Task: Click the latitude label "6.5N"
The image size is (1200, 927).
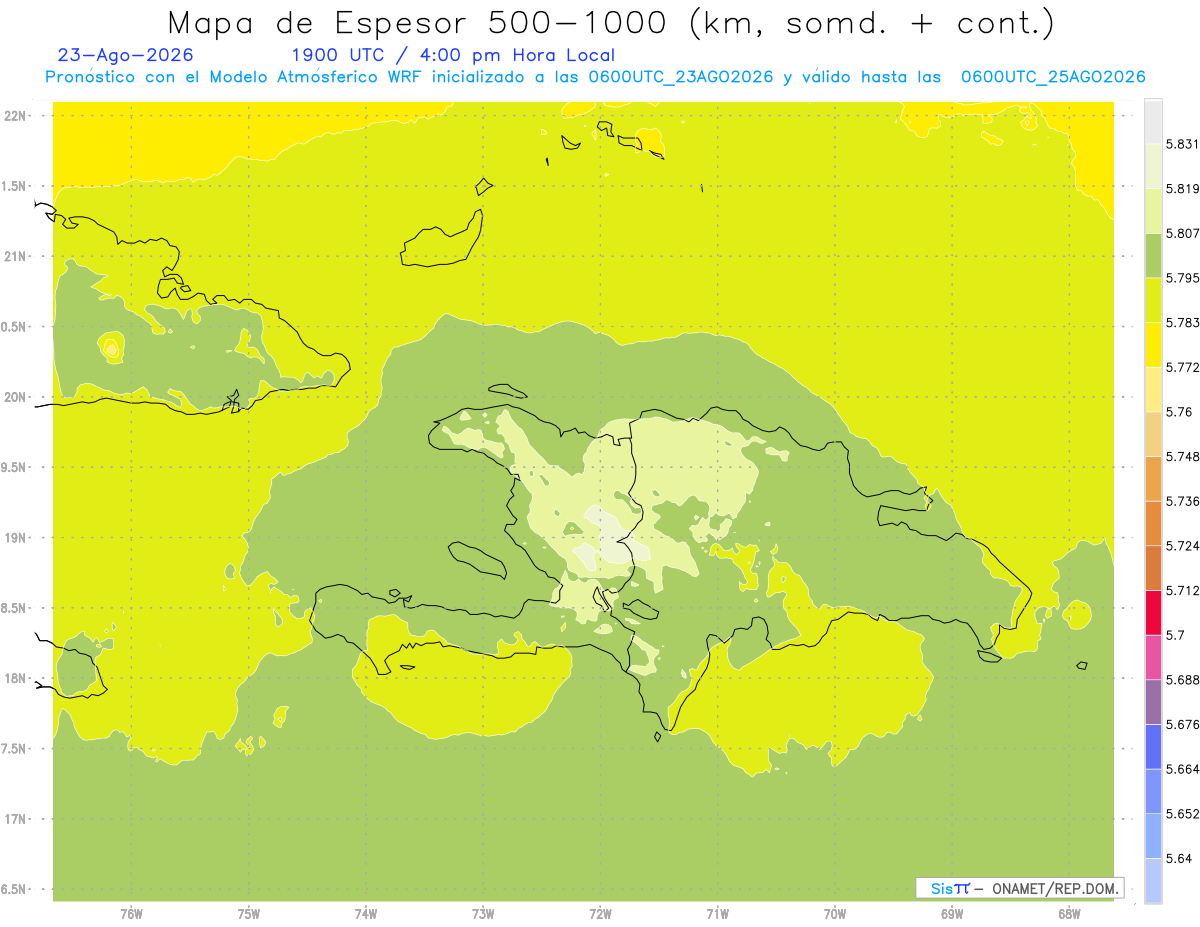Action: click(15, 889)
